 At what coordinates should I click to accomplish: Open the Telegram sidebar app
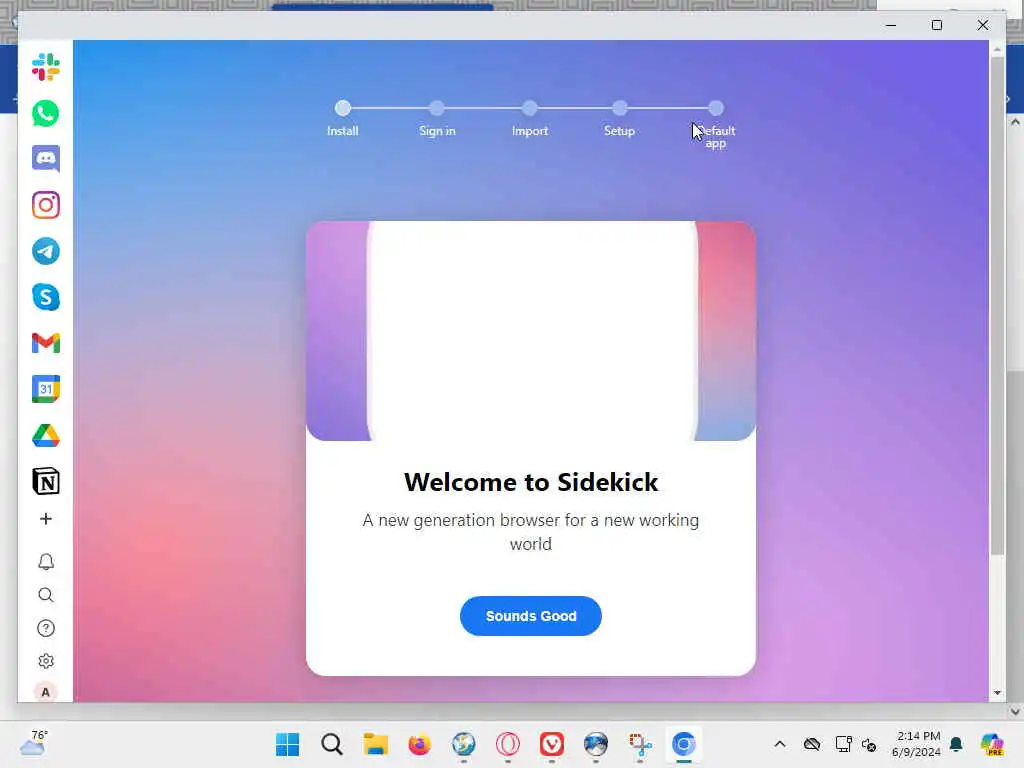coord(46,251)
